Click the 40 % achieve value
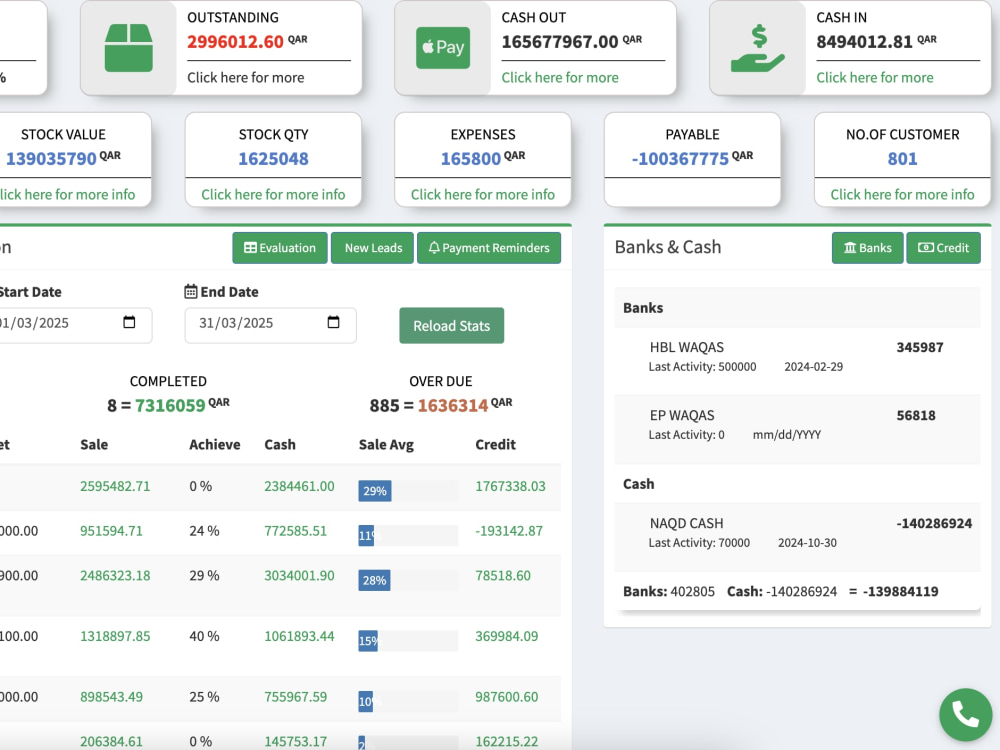Image resolution: width=1000 pixels, height=750 pixels. (x=204, y=636)
